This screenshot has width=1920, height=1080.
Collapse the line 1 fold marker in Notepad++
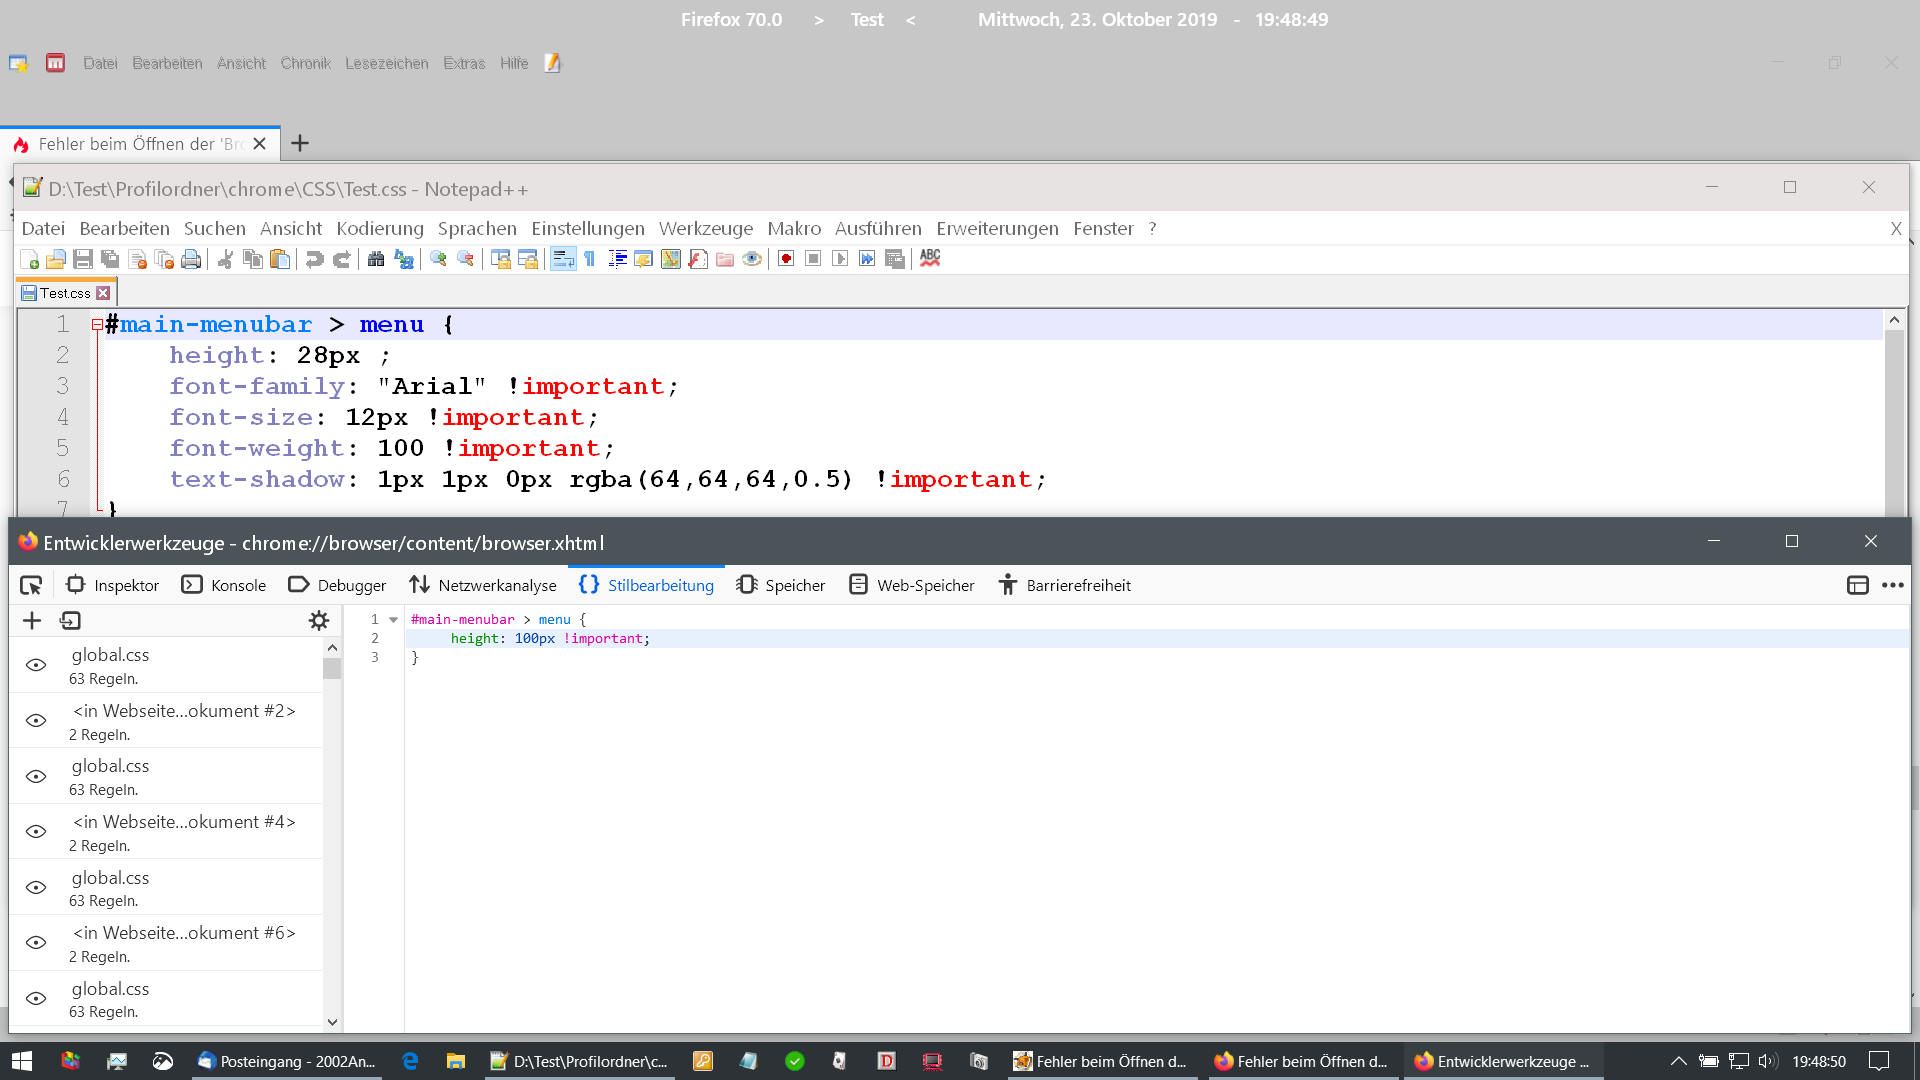tap(97, 325)
